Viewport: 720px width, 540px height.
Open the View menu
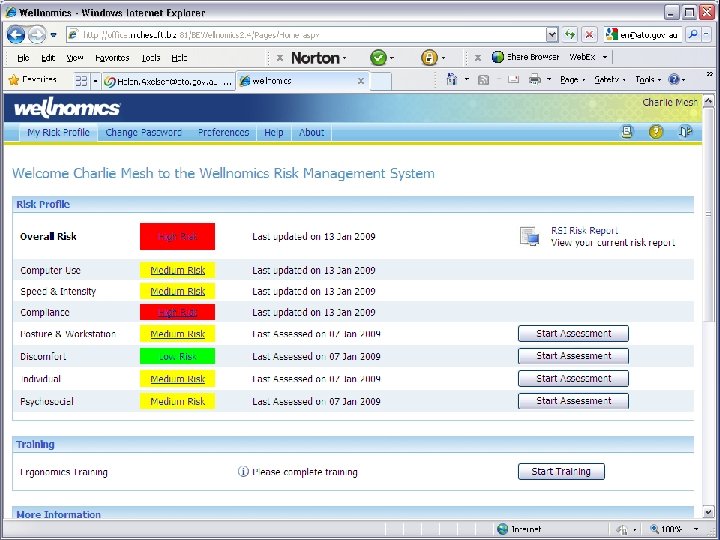74,58
